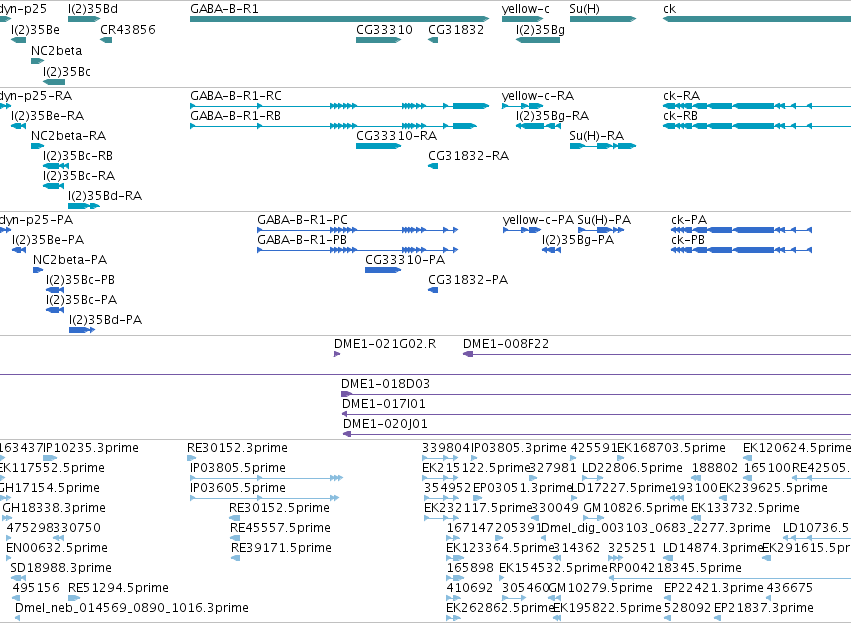The height and width of the screenshot is (623, 851).
Task: Select the l(2)35Be-PA protein label
Action: click(48, 240)
